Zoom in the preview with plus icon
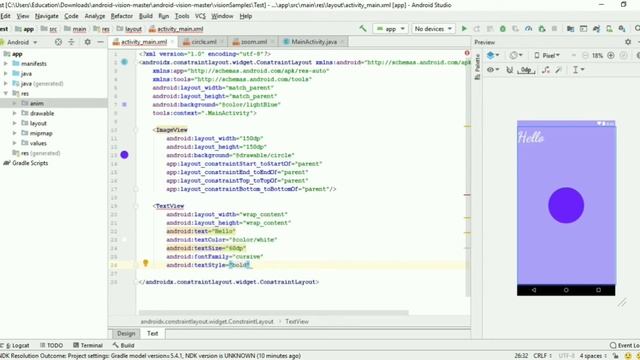640x360 pixels. pos(611,56)
